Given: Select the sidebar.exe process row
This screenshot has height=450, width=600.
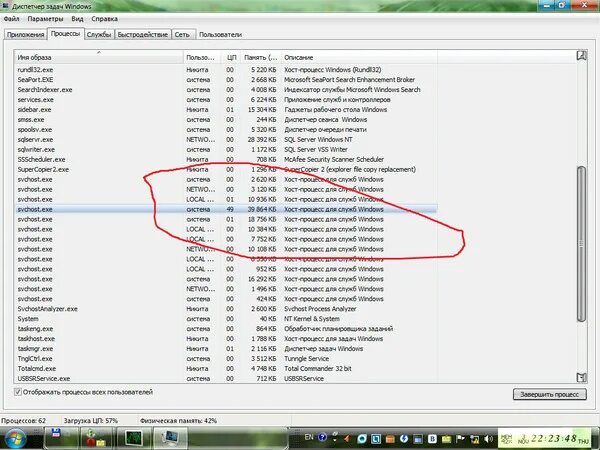Looking at the screenshot, I should point(226,109).
